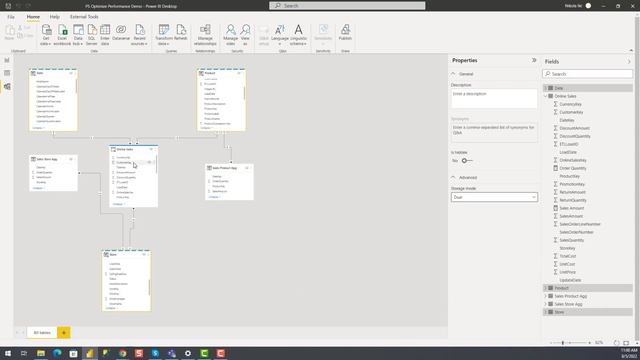This screenshot has height=360, width=640.
Task: Switch to Model view in sidebar
Action: (x=7, y=87)
